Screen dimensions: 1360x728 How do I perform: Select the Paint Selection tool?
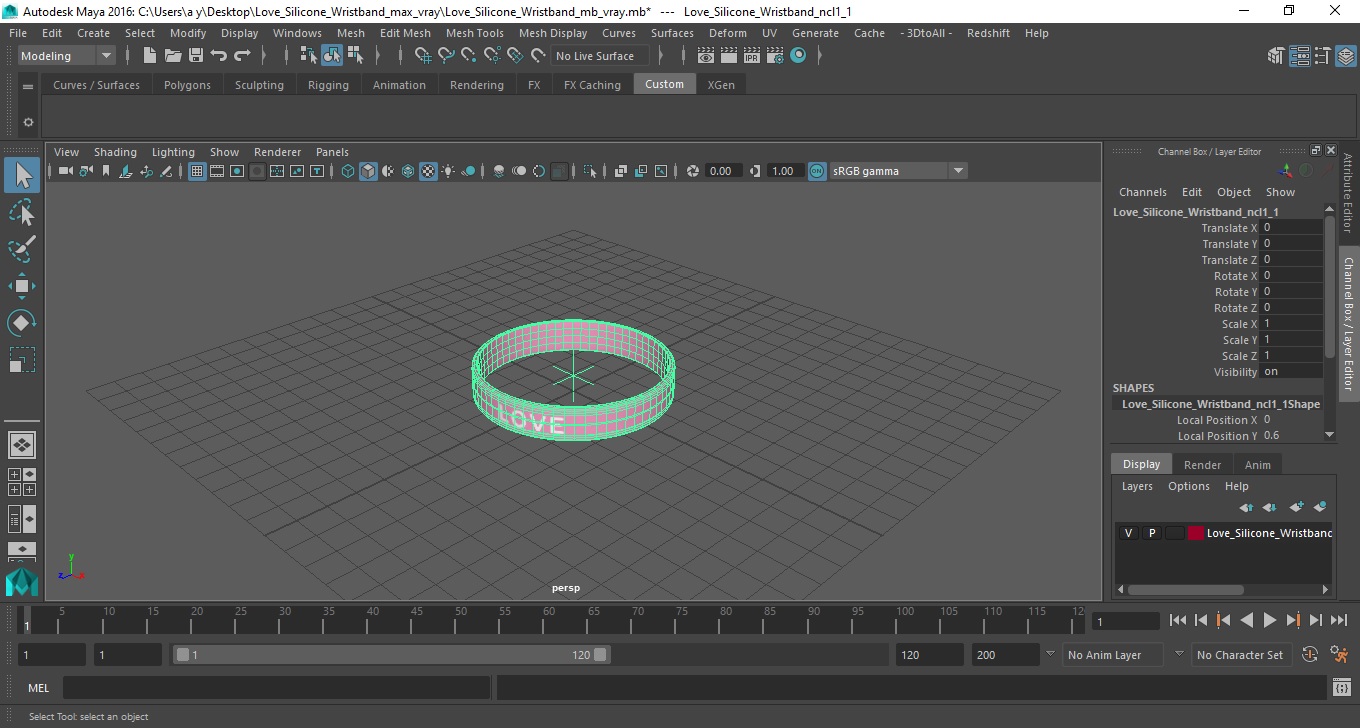[22, 249]
